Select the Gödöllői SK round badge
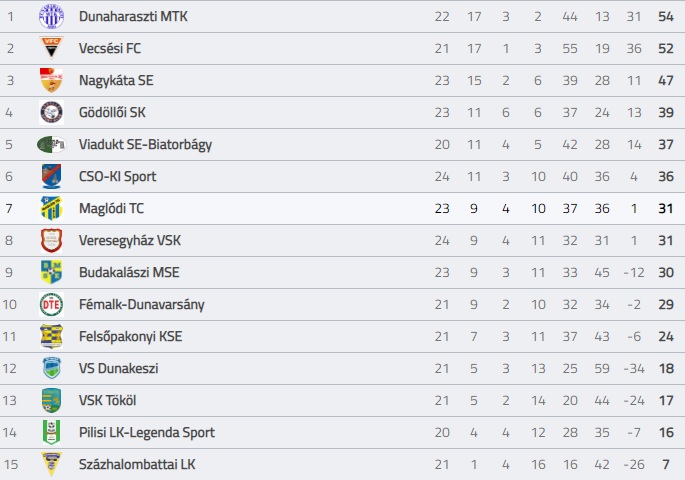The width and height of the screenshot is (685, 480). point(52,112)
